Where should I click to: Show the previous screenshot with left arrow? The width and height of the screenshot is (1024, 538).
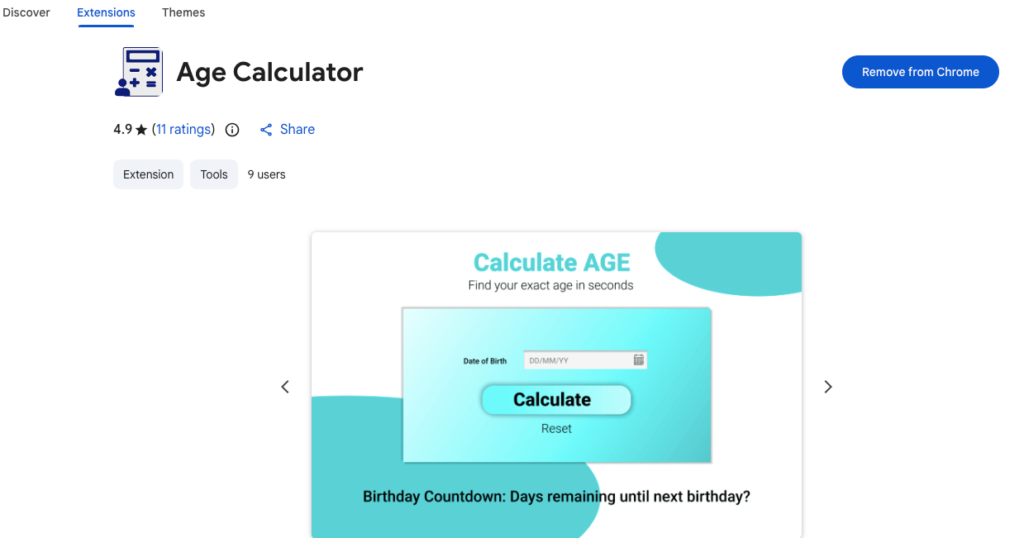285,387
